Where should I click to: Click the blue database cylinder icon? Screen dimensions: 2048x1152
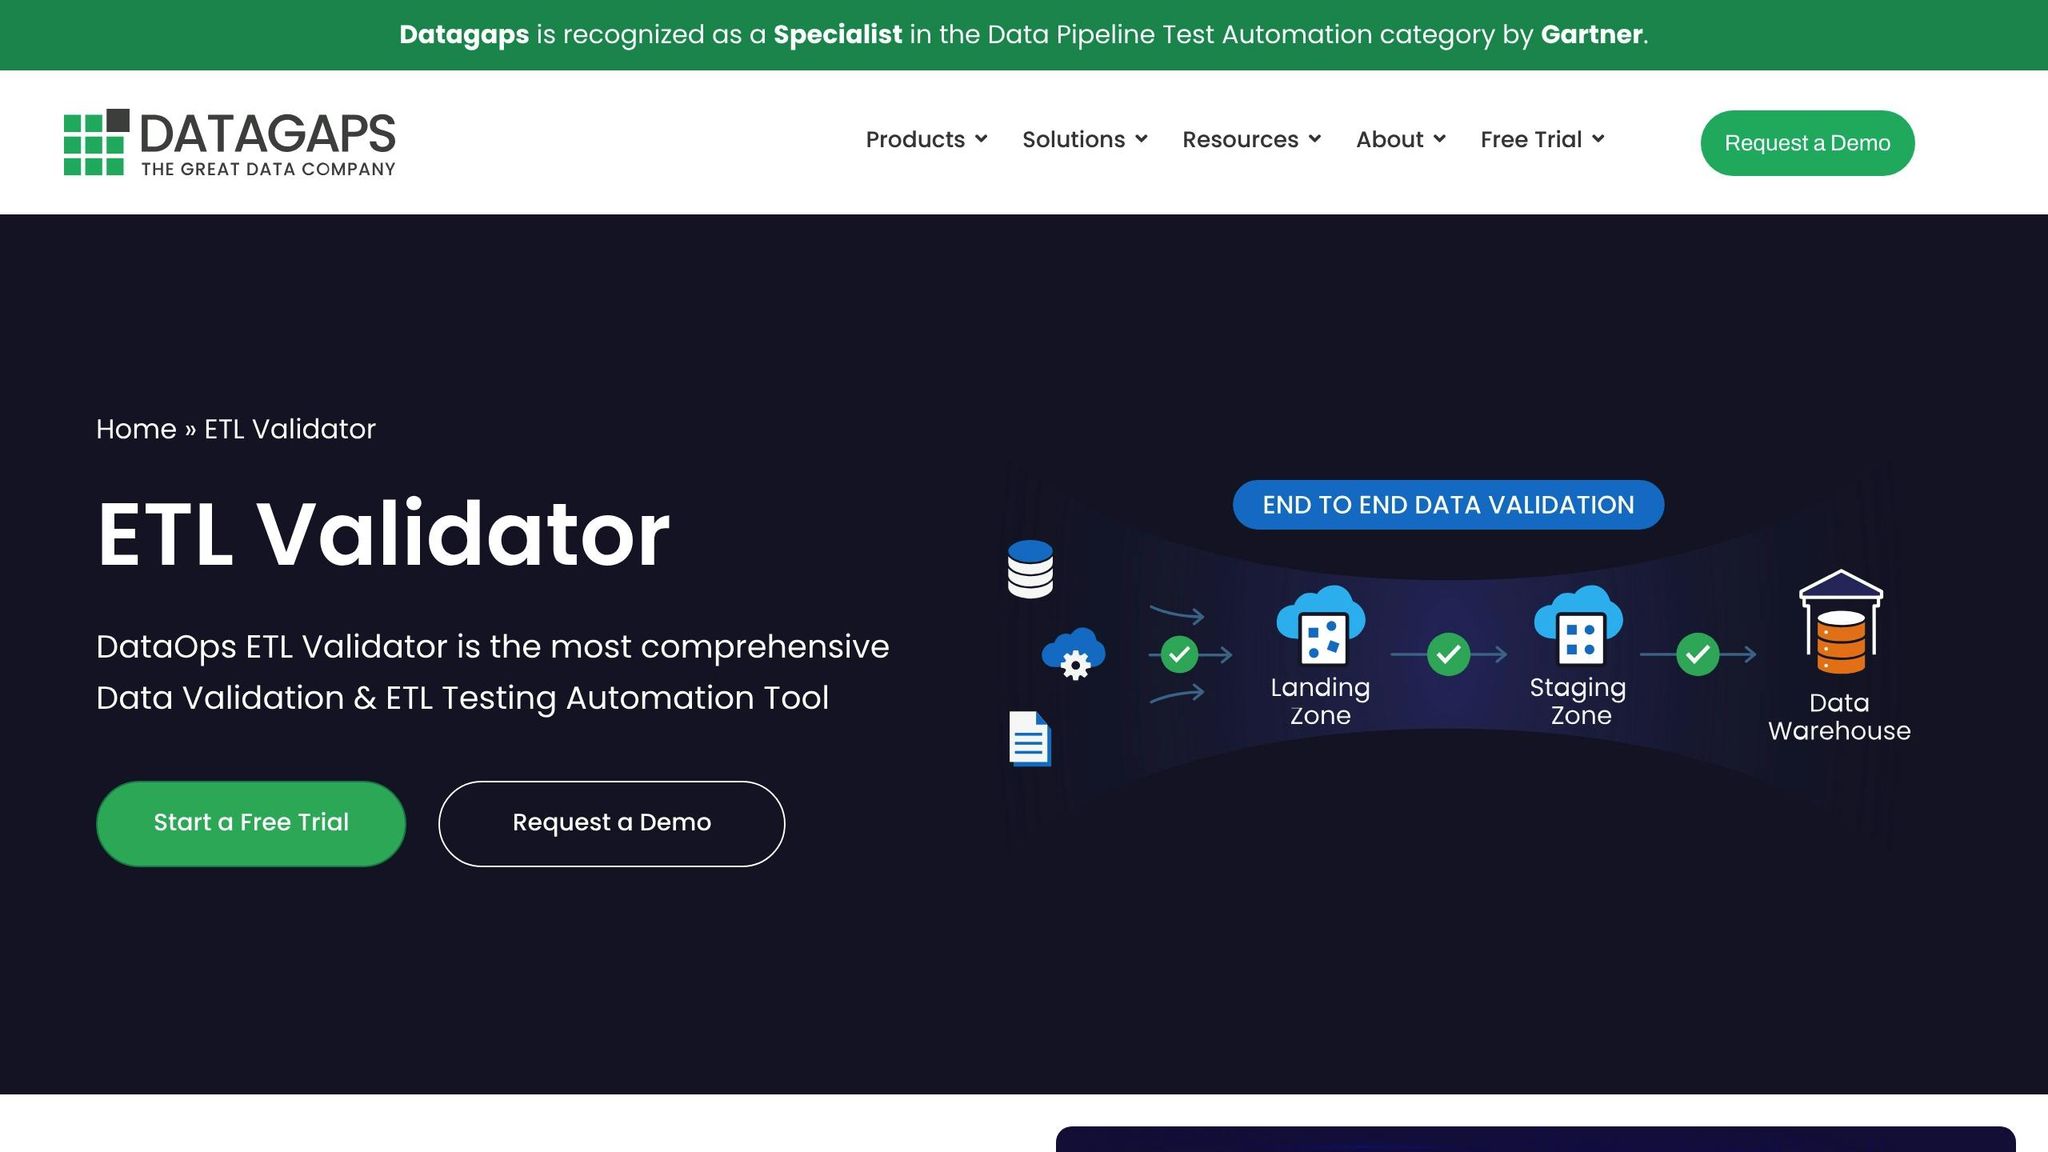[x=1030, y=569]
